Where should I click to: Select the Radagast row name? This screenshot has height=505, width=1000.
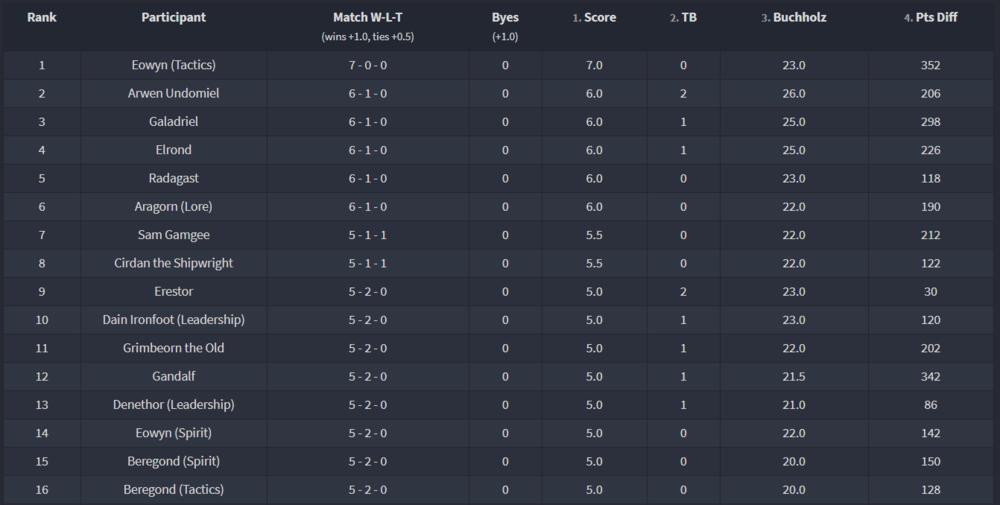coord(174,178)
